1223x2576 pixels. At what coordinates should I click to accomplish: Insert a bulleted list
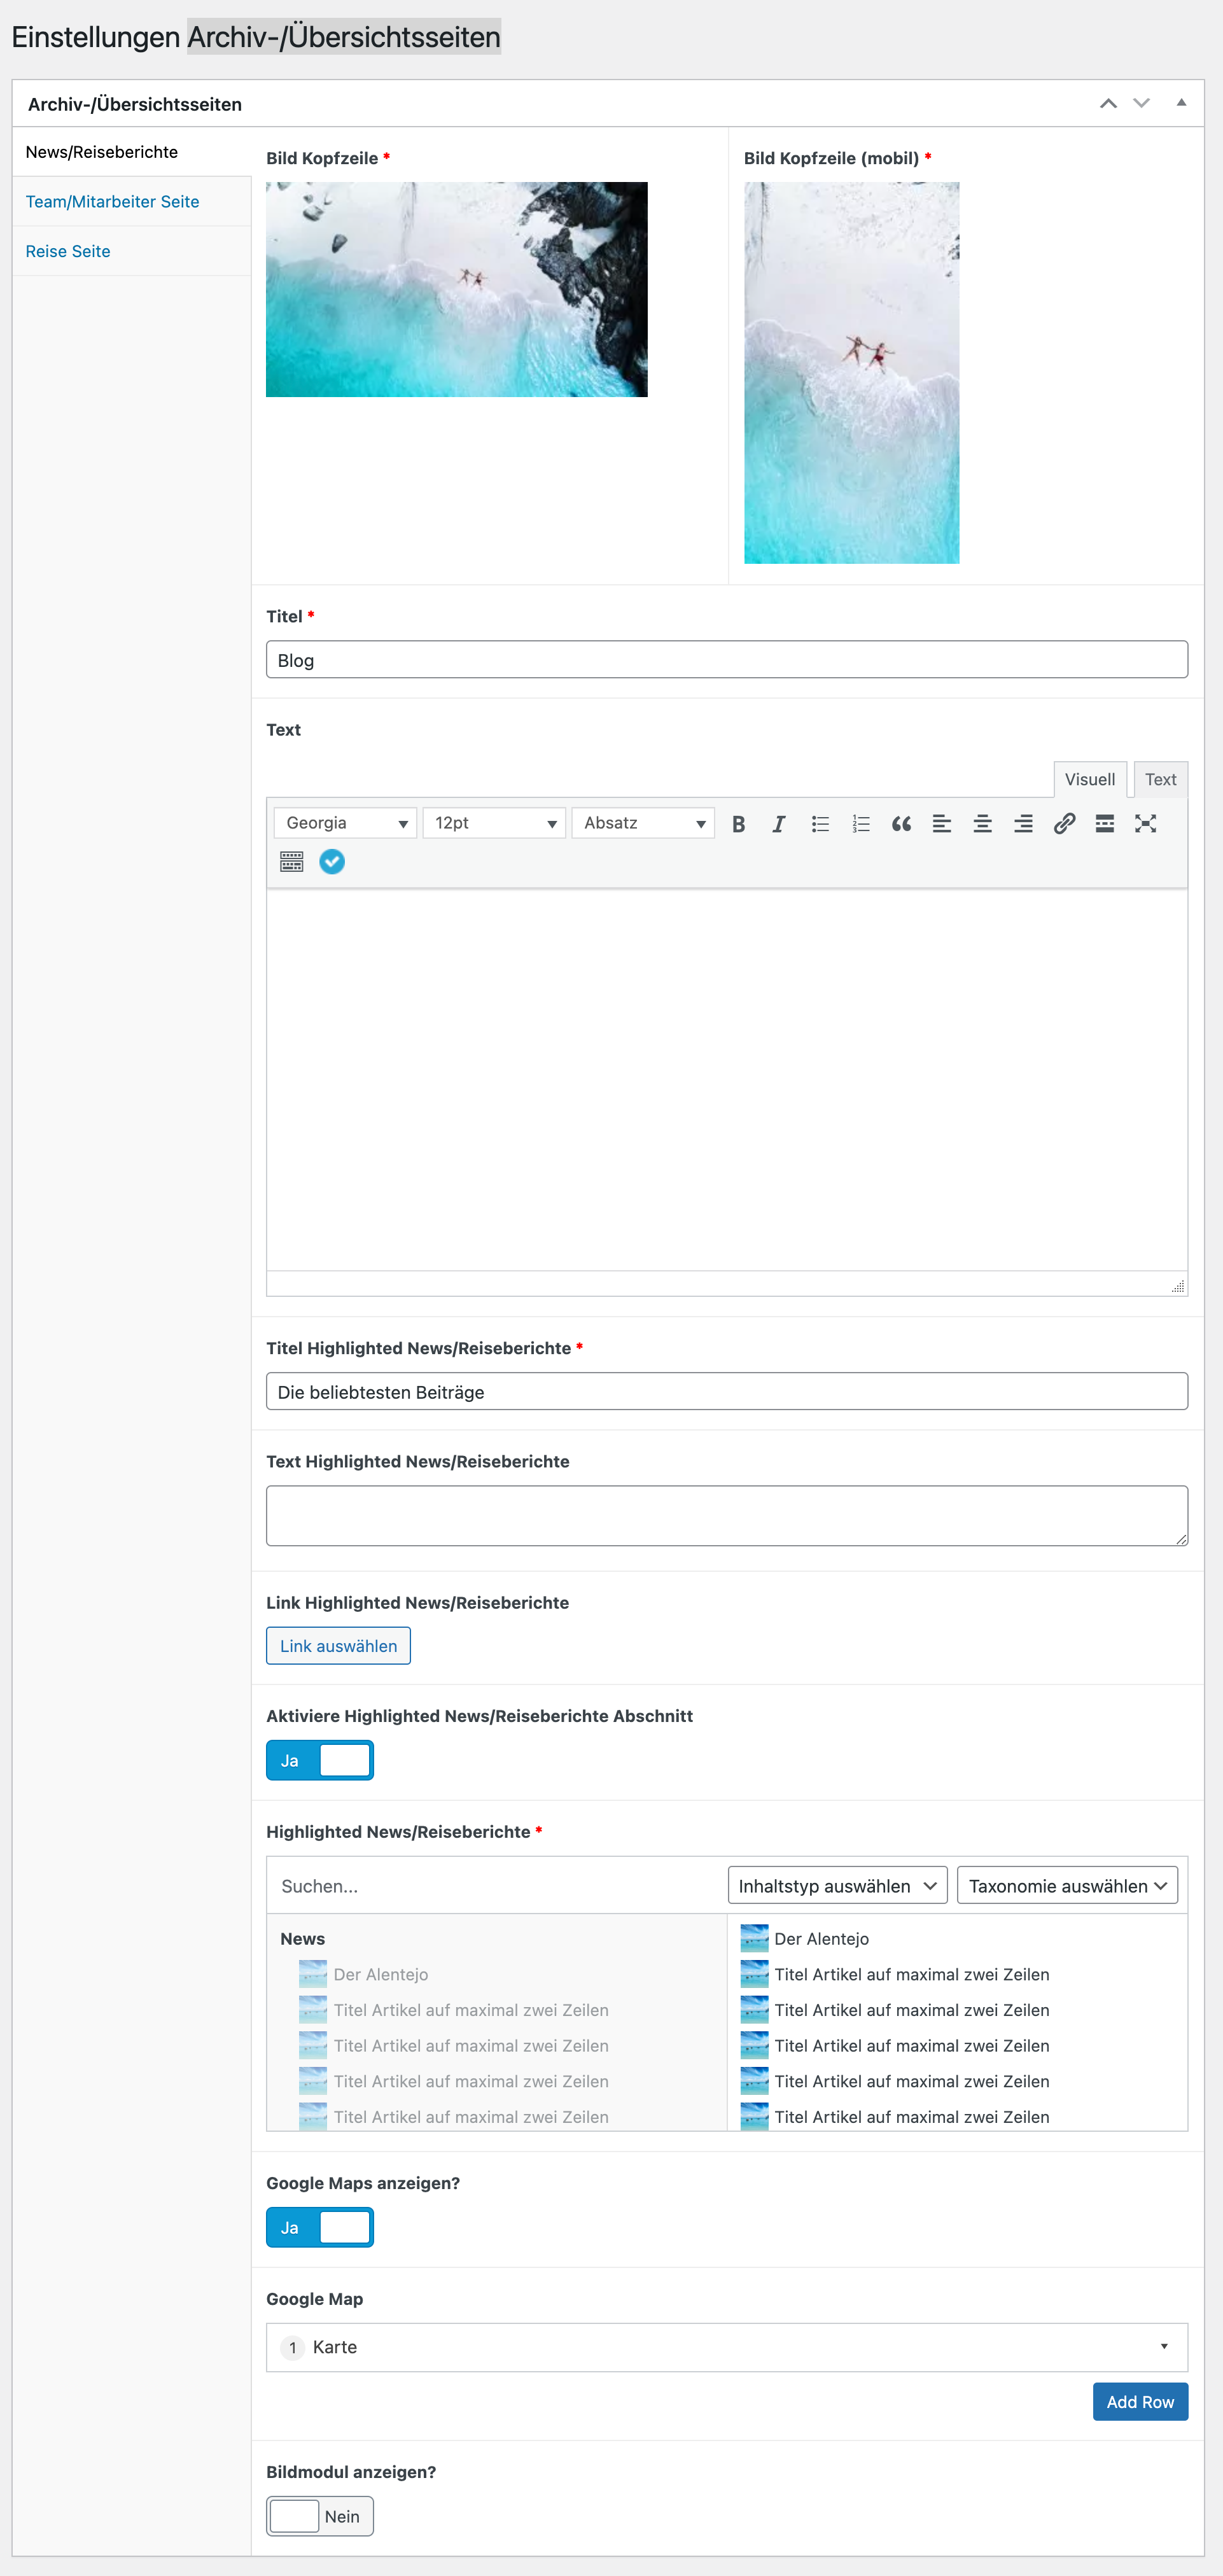click(x=820, y=823)
